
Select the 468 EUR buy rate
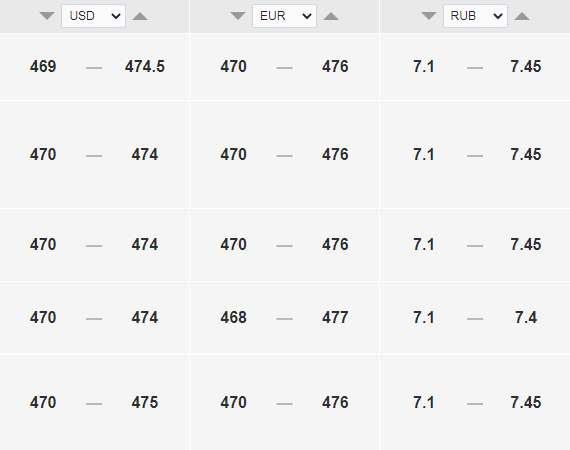pyautogui.click(x=233, y=317)
